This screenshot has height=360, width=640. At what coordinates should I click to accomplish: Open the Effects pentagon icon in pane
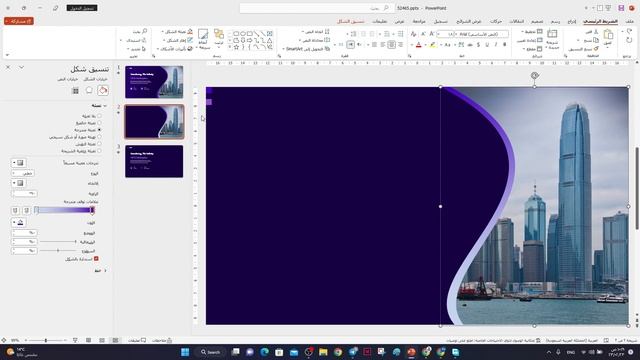coord(89,90)
